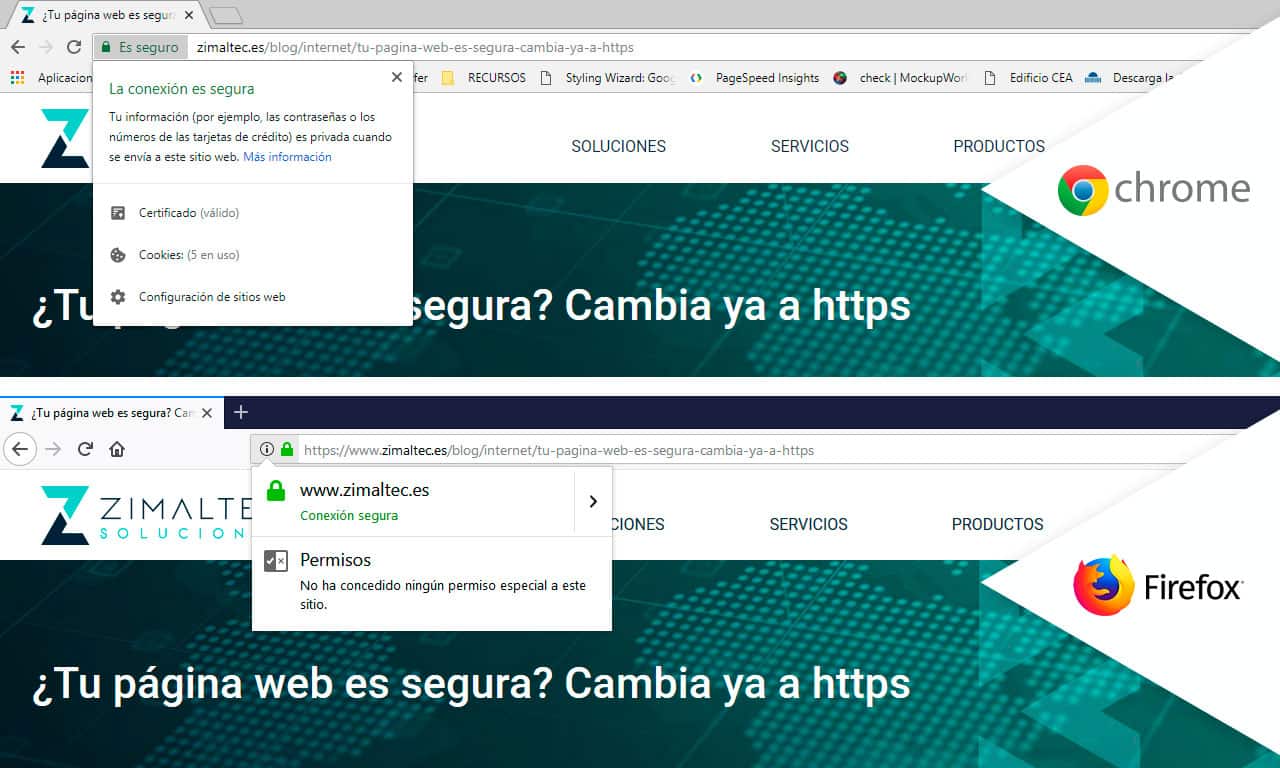Open 'Configuración de sitios web' settings
Image resolution: width=1280 pixels, height=768 pixels.
click(x=211, y=297)
